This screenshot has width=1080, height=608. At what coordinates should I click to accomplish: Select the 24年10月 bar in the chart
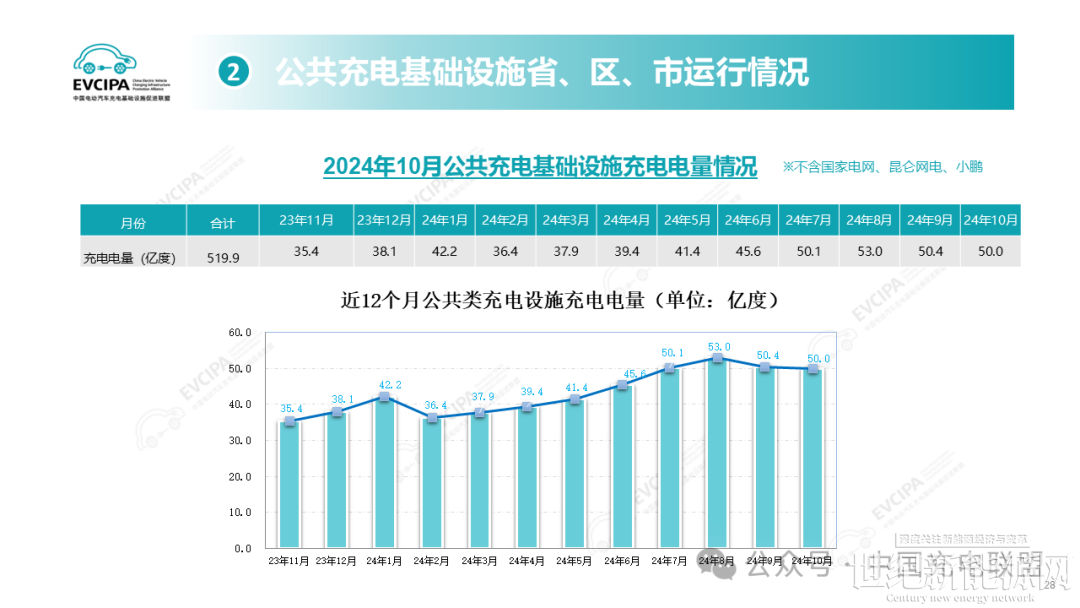(813, 459)
